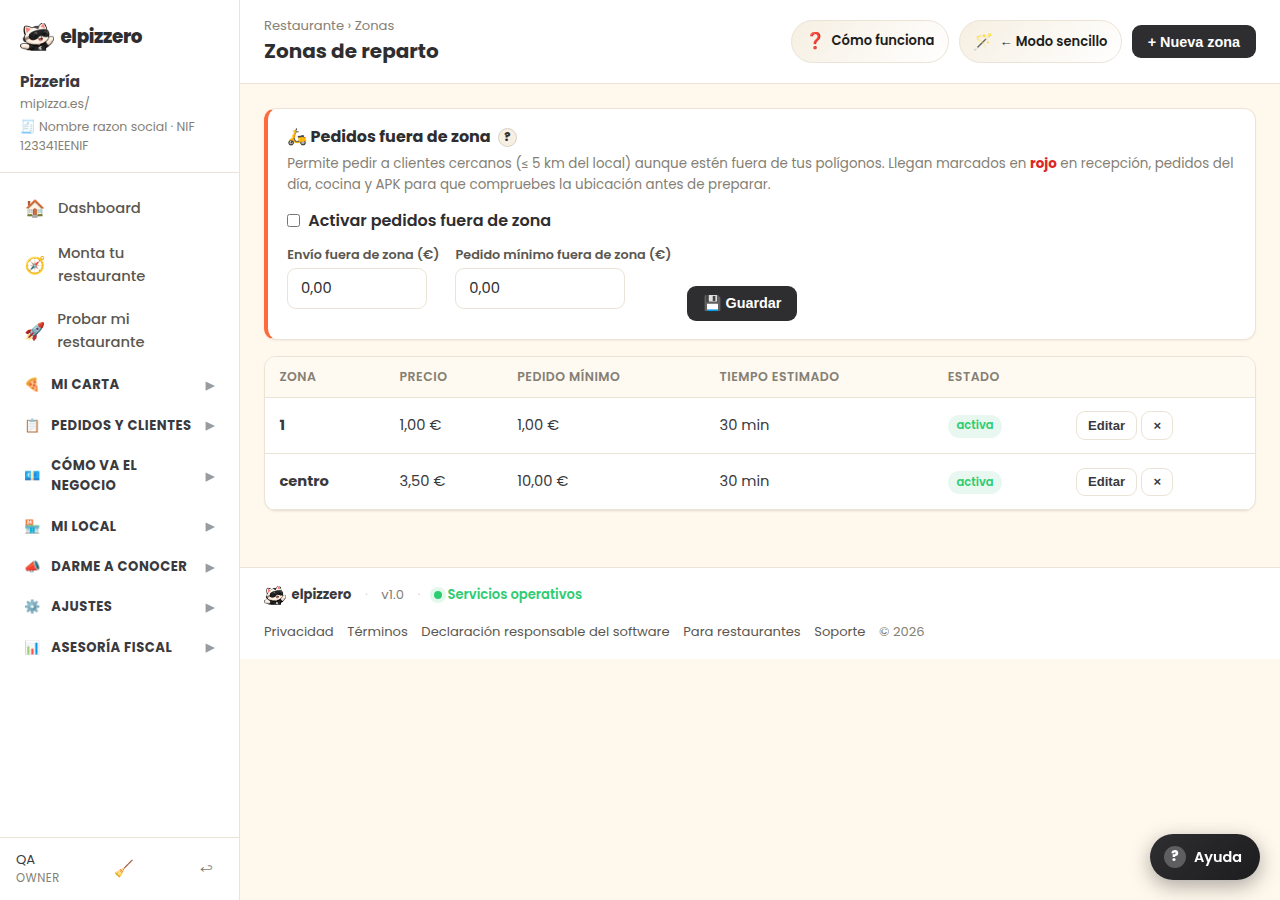Edit zone 1
This screenshot has height=900, width=1280.
pos(1106,425)
